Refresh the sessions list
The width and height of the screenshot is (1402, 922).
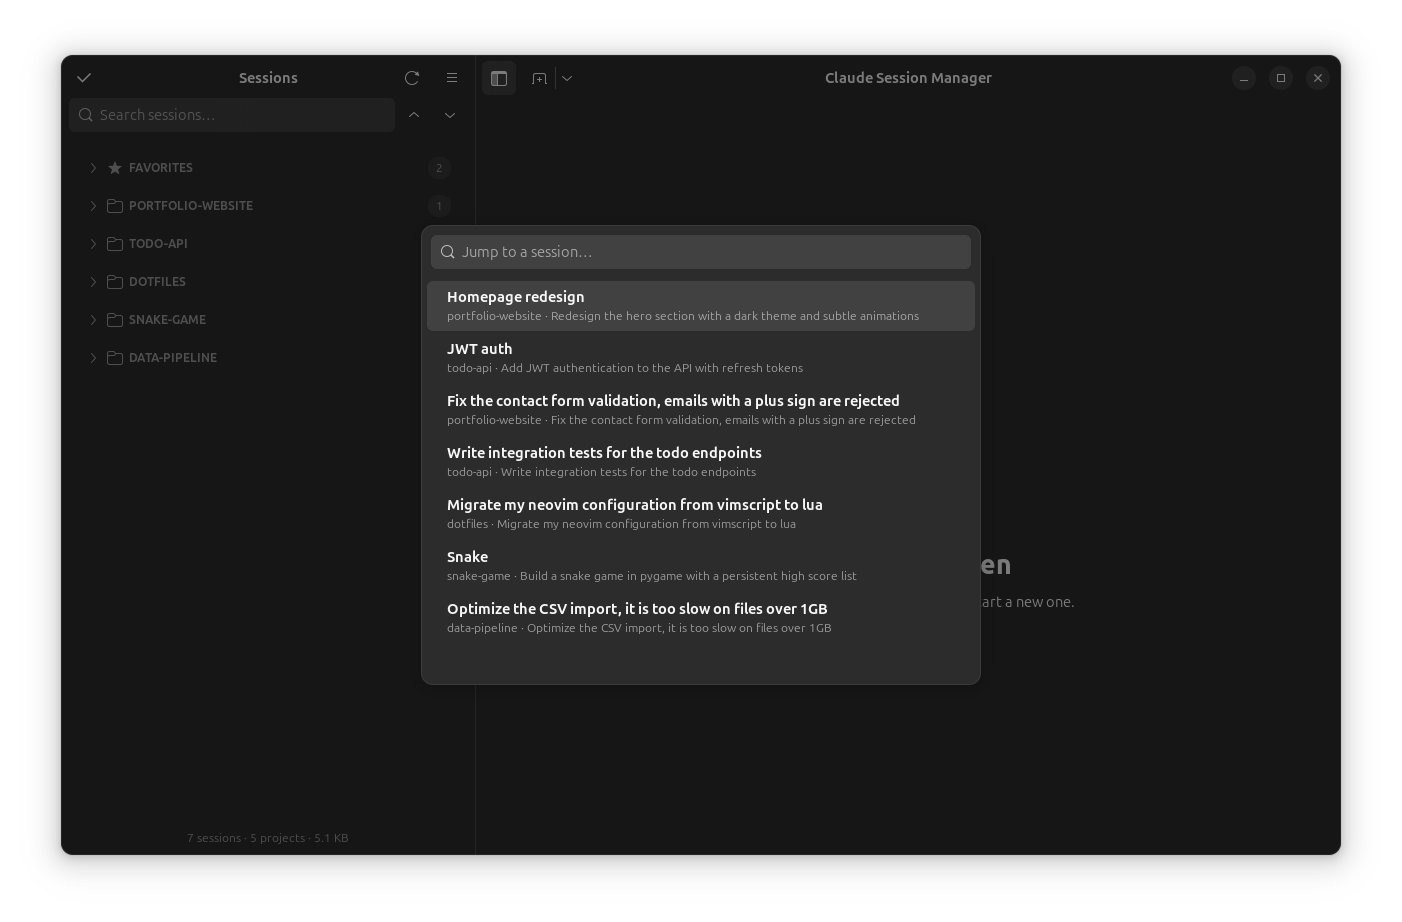(x=412, y=78)
